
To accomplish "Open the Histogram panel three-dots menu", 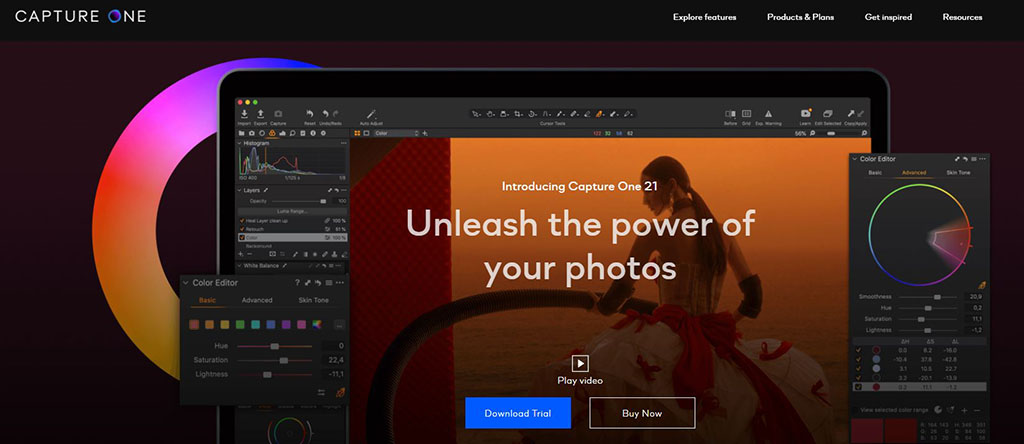I will [x=344, y=143].
